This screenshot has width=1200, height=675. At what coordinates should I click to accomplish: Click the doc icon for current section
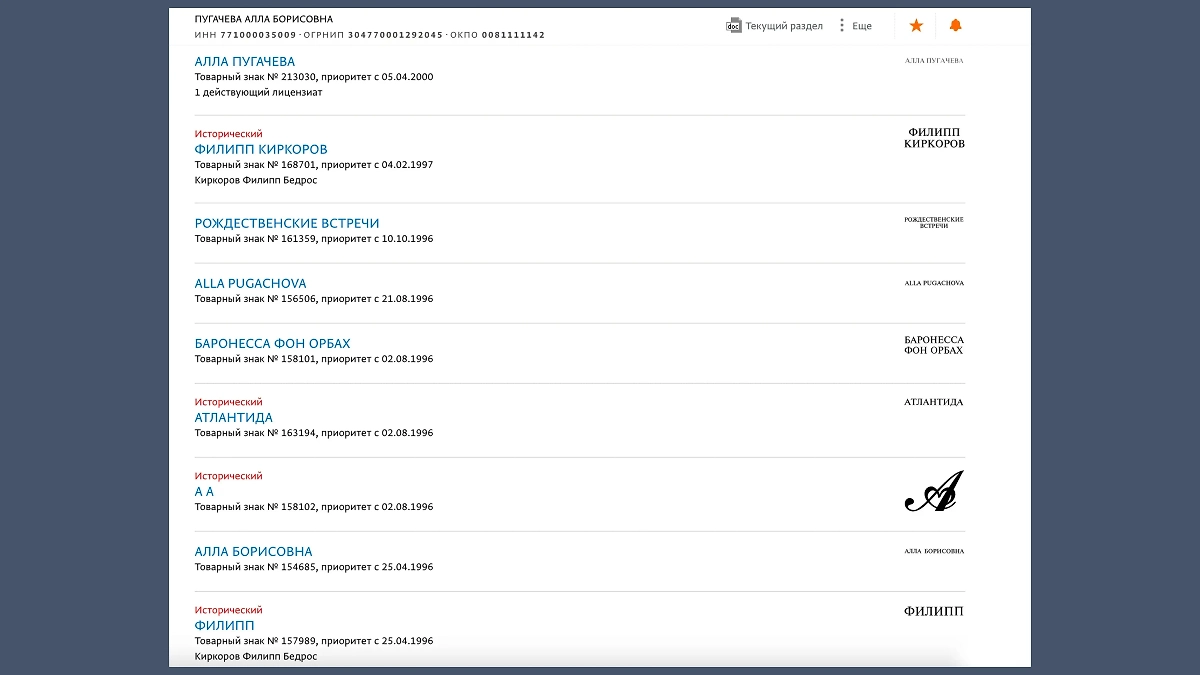coord(733,26)
